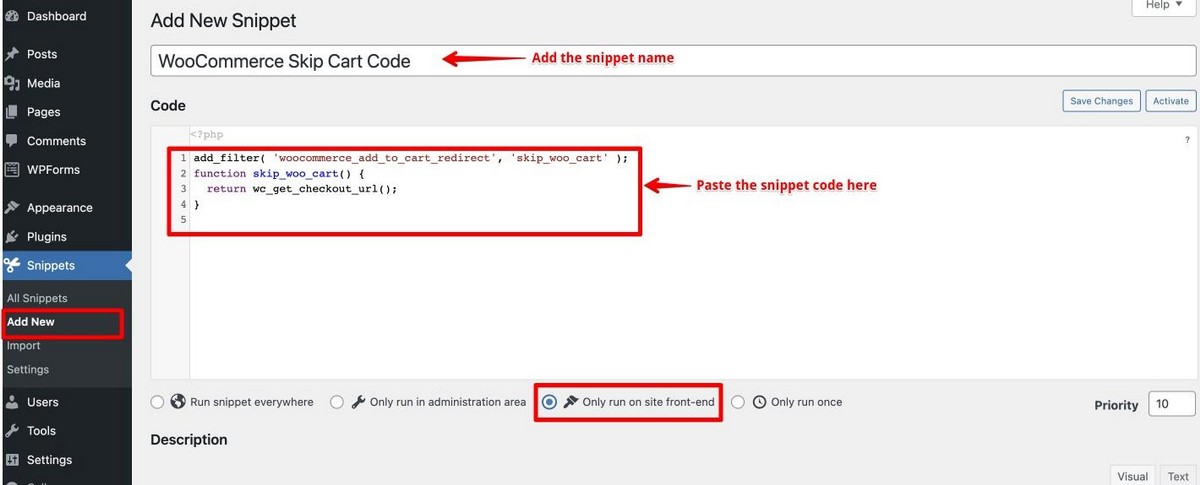1200x485 pixels.
Task: Click the code editor help question mark
Action: (x=1187, y=141)
